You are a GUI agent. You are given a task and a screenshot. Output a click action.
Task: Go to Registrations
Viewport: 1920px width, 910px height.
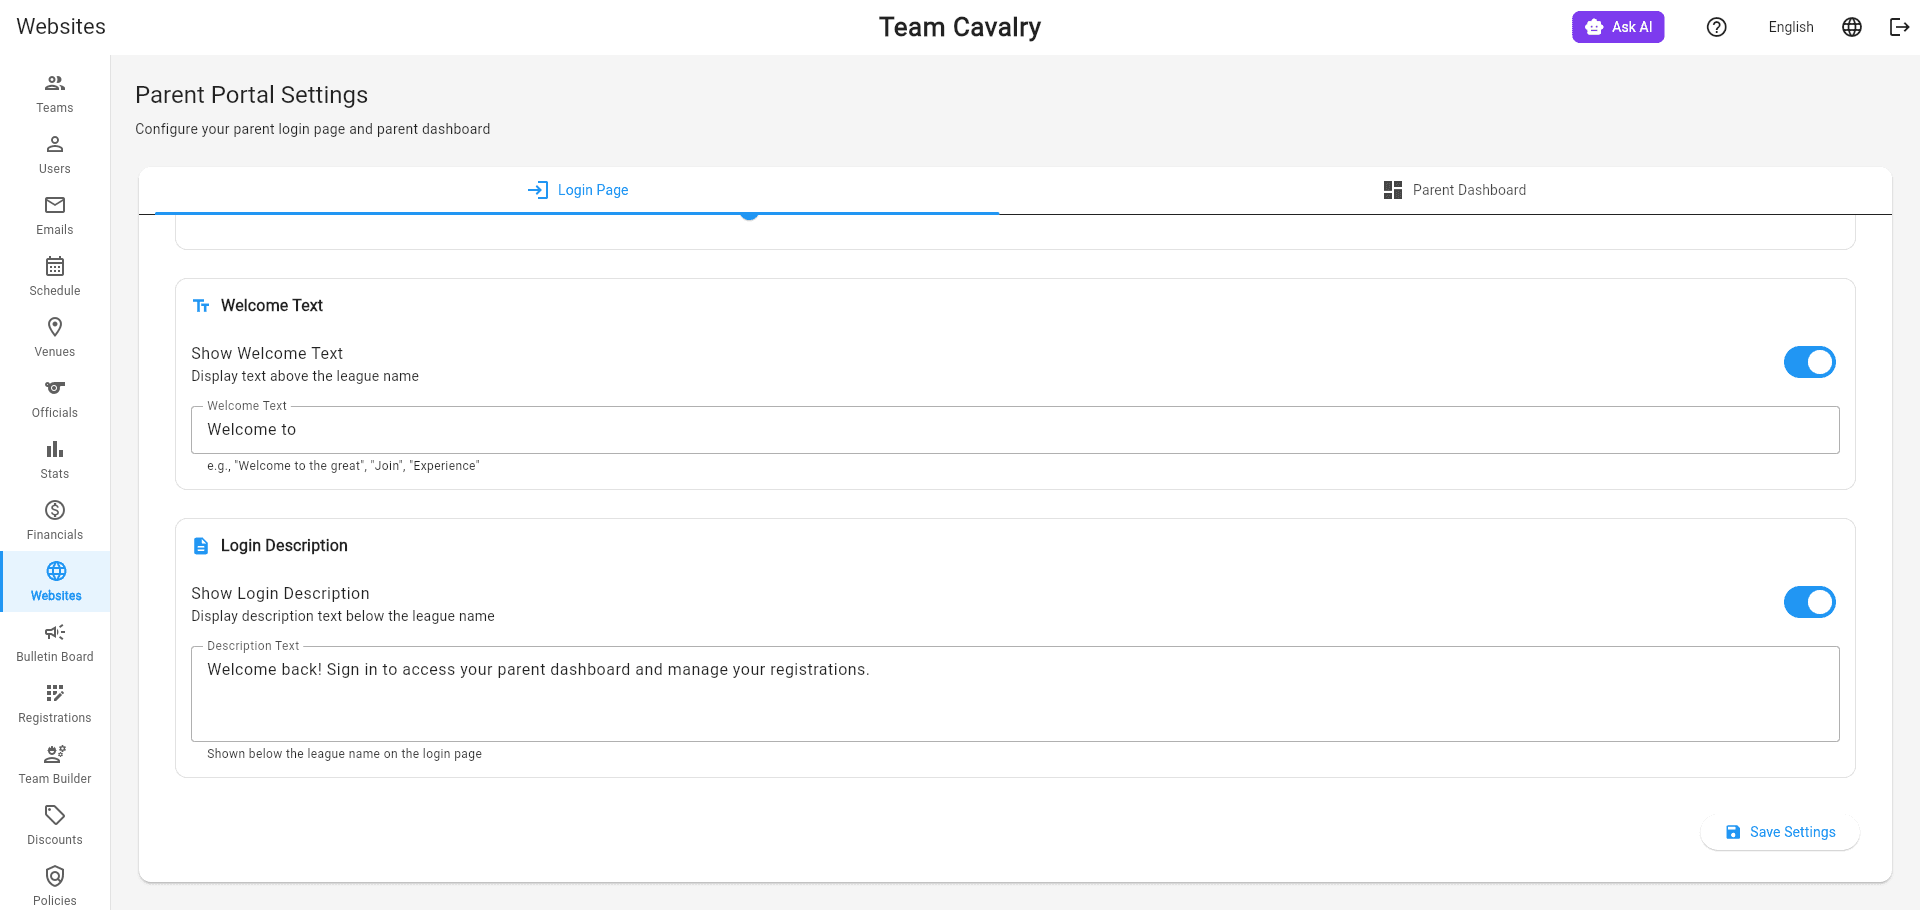(55, 704)
